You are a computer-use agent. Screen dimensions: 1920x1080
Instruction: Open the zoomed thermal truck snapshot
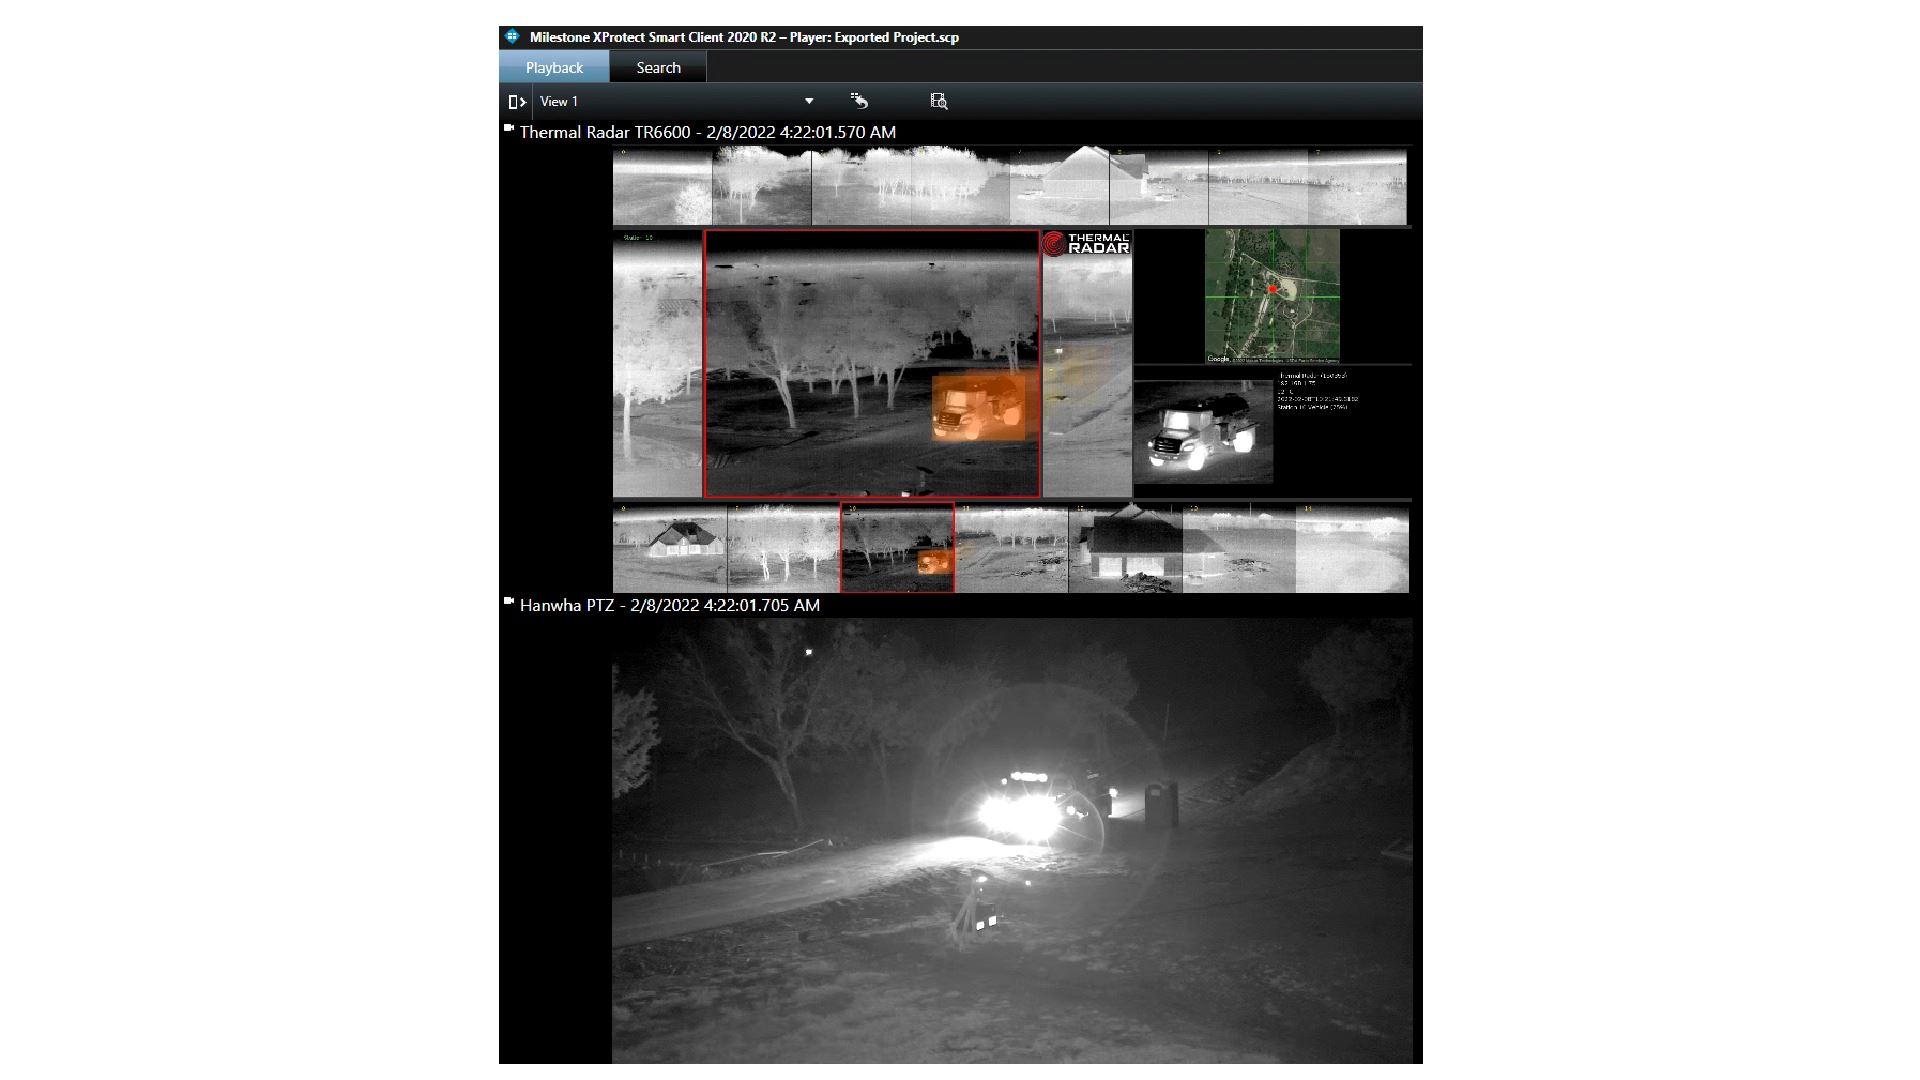tap(1204, 433)
